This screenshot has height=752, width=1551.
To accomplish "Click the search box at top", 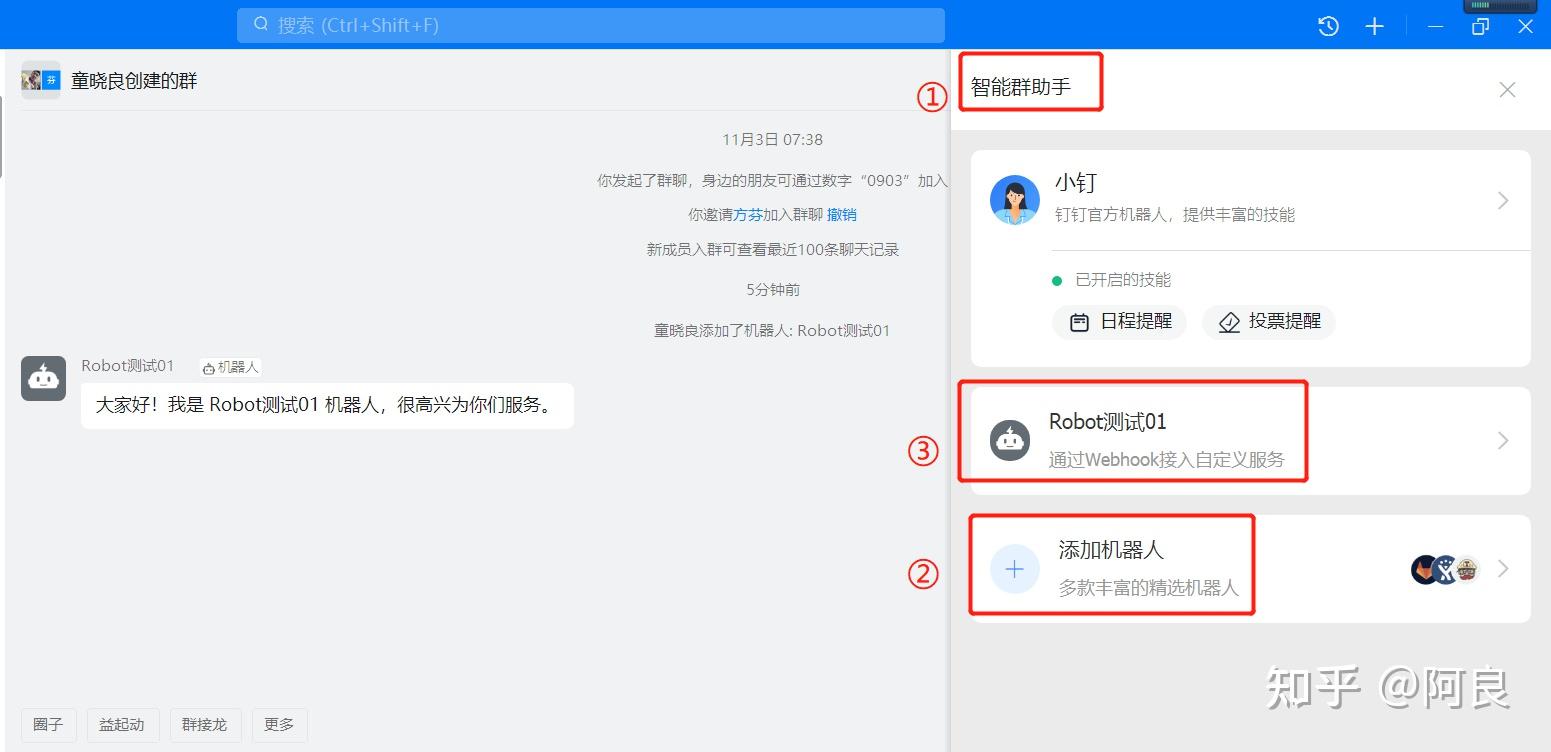I will point(591,25).
